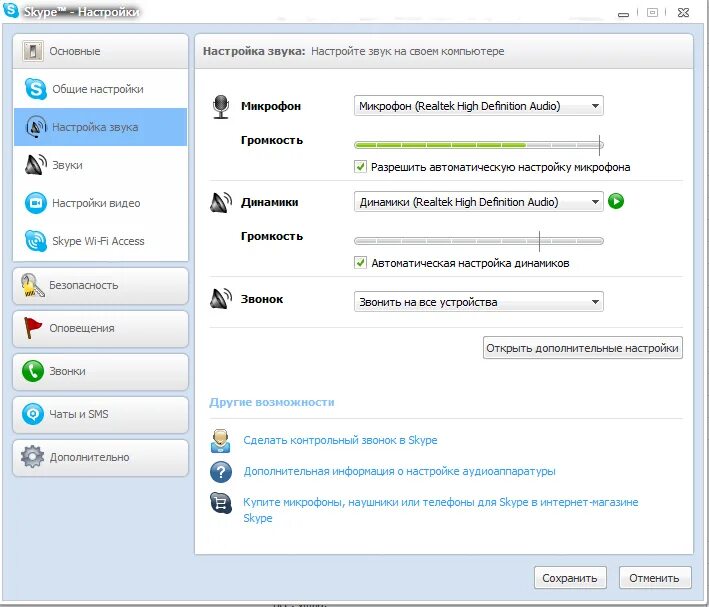Close the Skype settings window

tap(683, 13)
